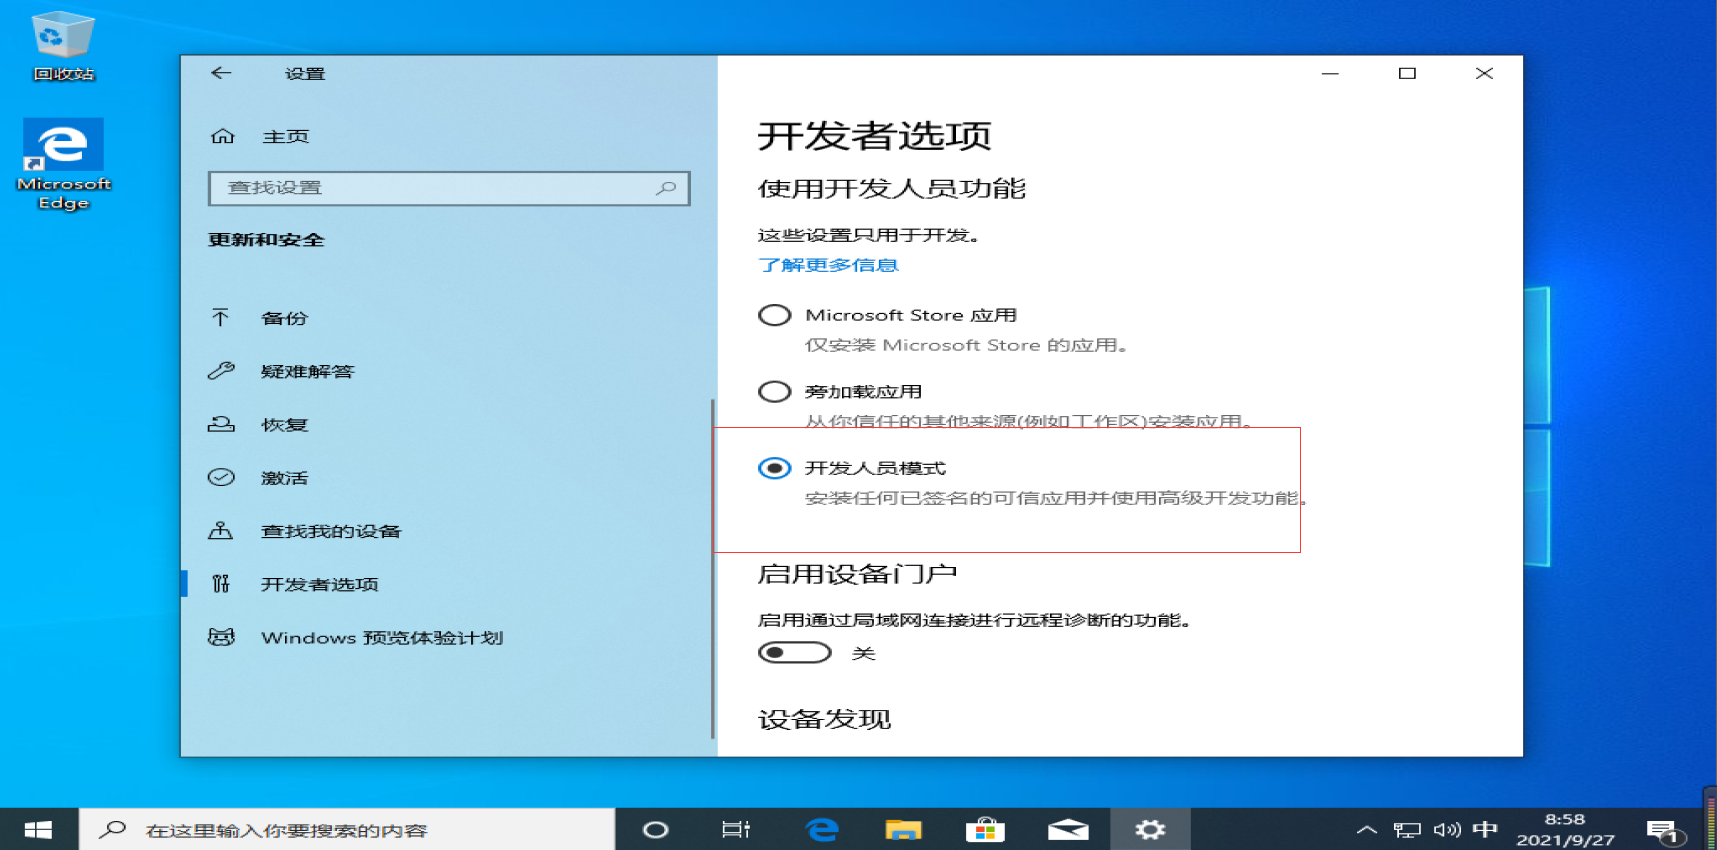Click the 更新和安全 section heading

(266, 240)
